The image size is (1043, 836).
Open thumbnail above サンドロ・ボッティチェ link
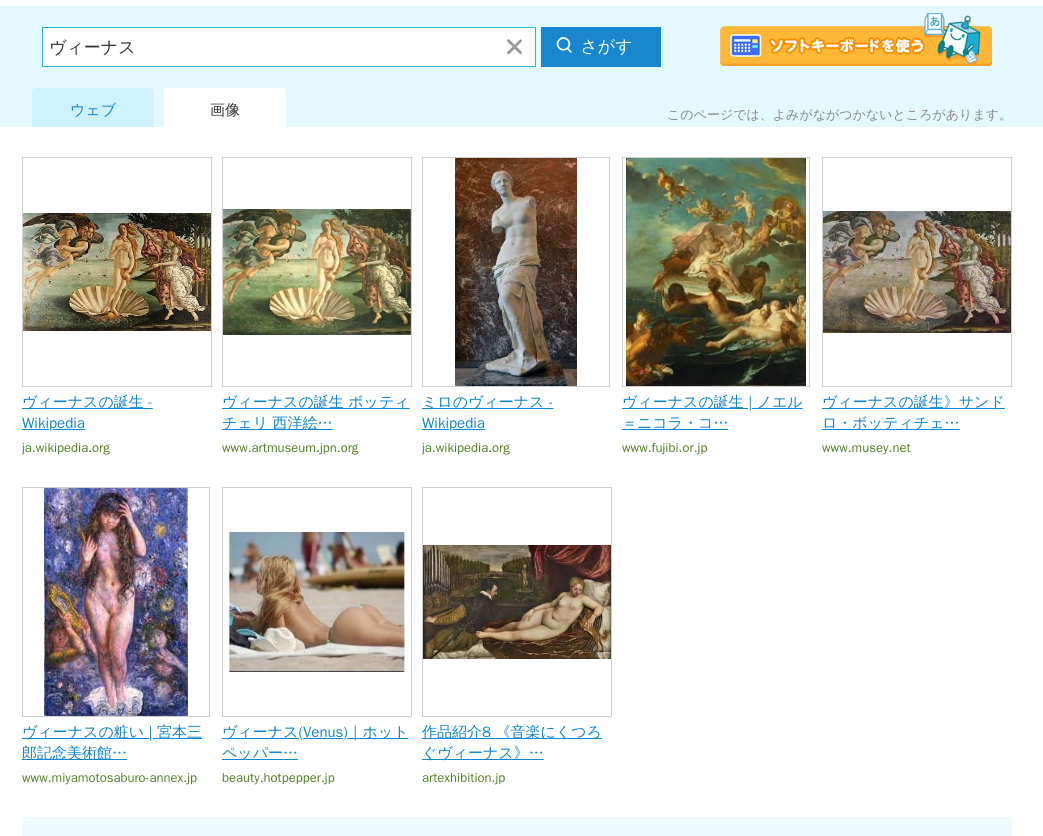[917, 271]
